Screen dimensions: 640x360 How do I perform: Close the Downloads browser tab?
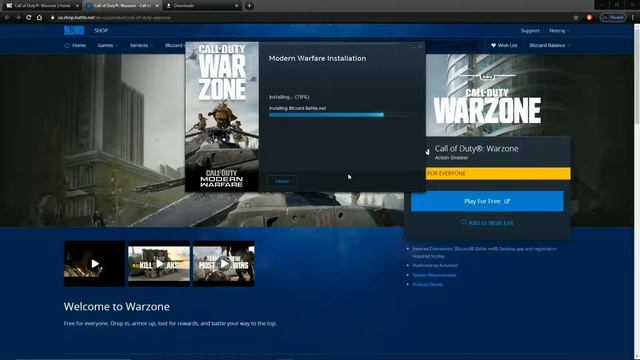(237, 6)
